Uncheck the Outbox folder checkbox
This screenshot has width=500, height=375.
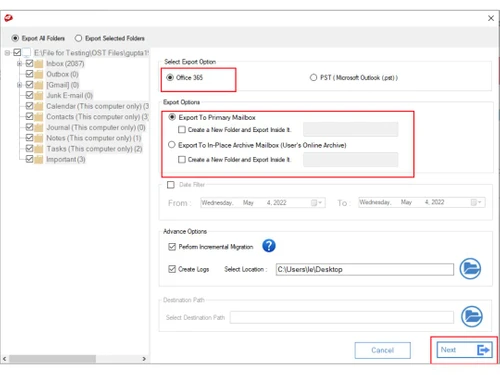(29, 74)
